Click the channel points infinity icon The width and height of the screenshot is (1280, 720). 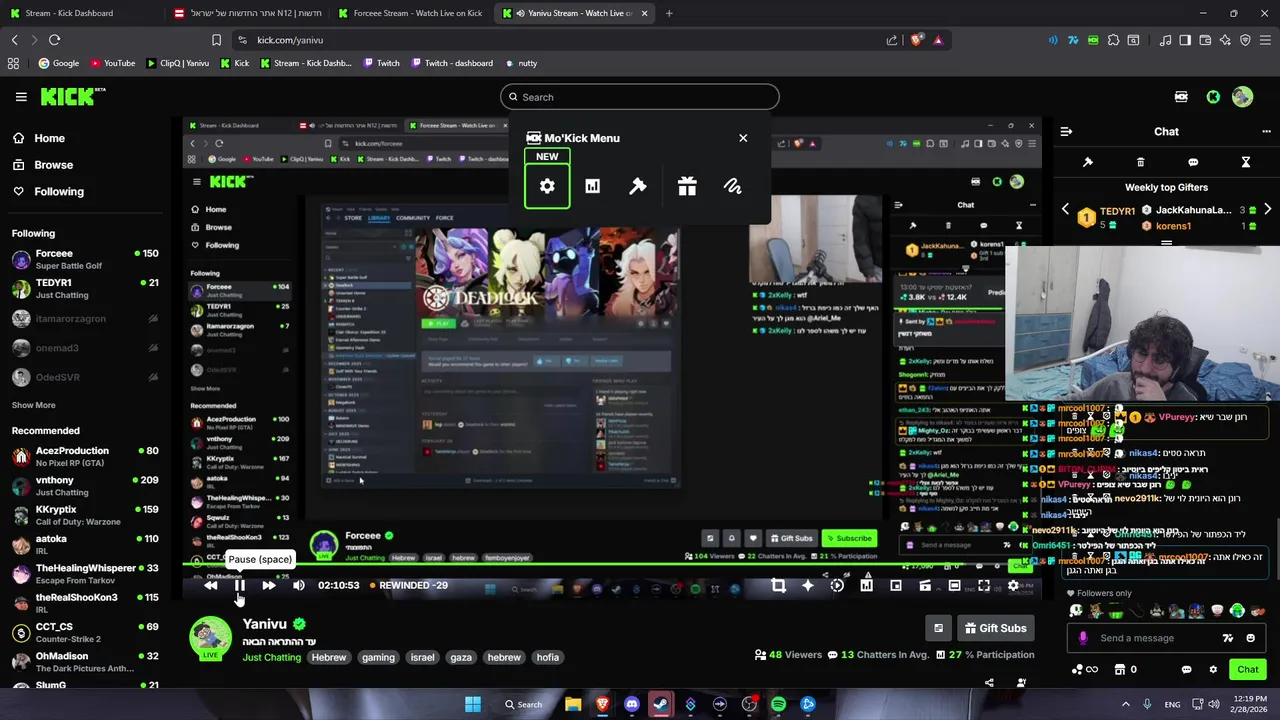click(x=1084, y=670)
